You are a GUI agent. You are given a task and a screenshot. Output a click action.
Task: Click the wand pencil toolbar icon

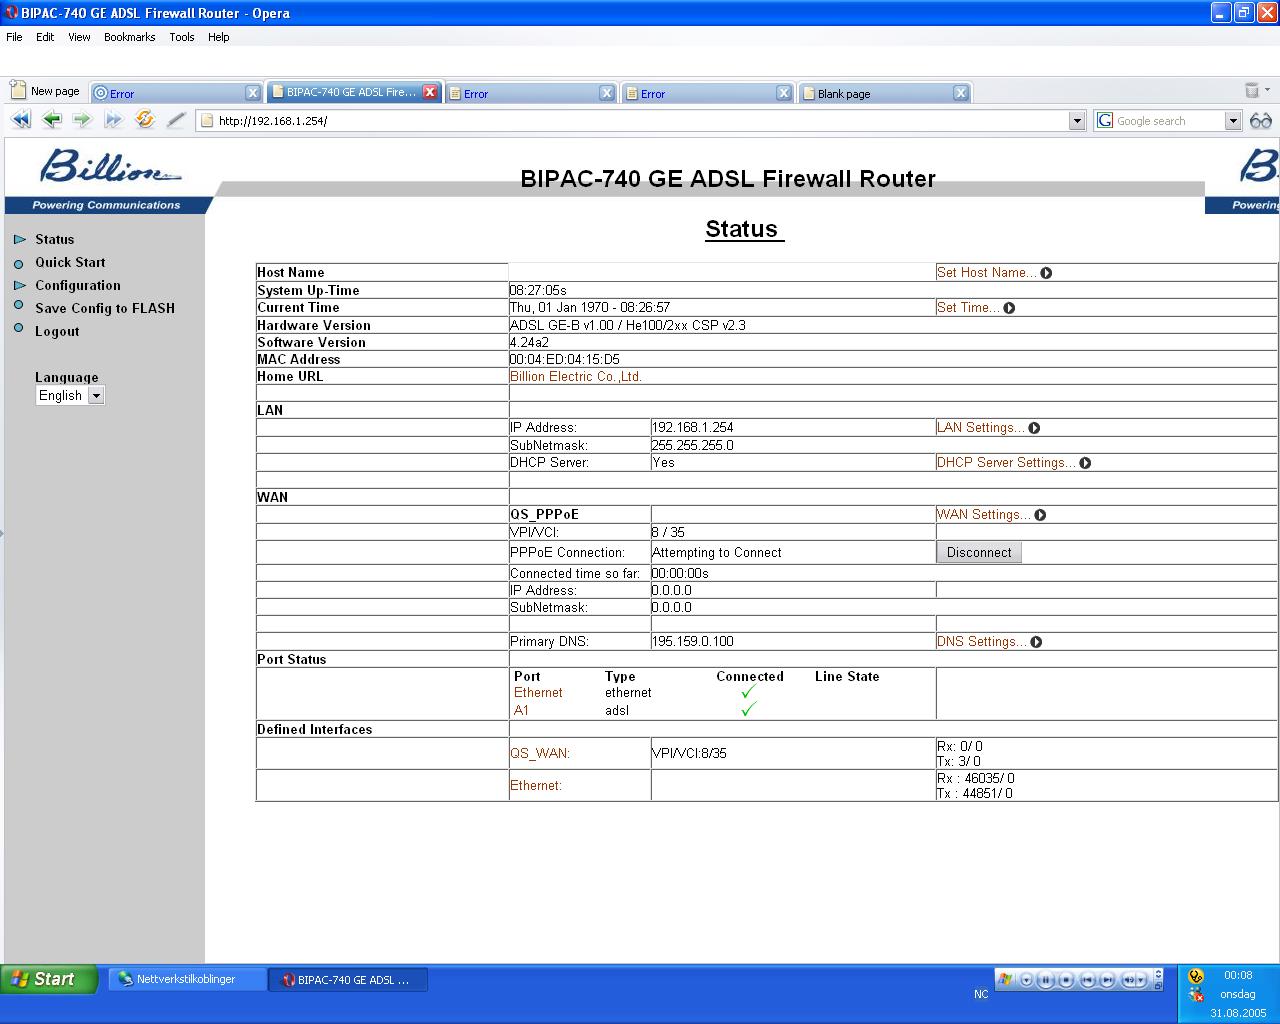click(x=176, y=120)
